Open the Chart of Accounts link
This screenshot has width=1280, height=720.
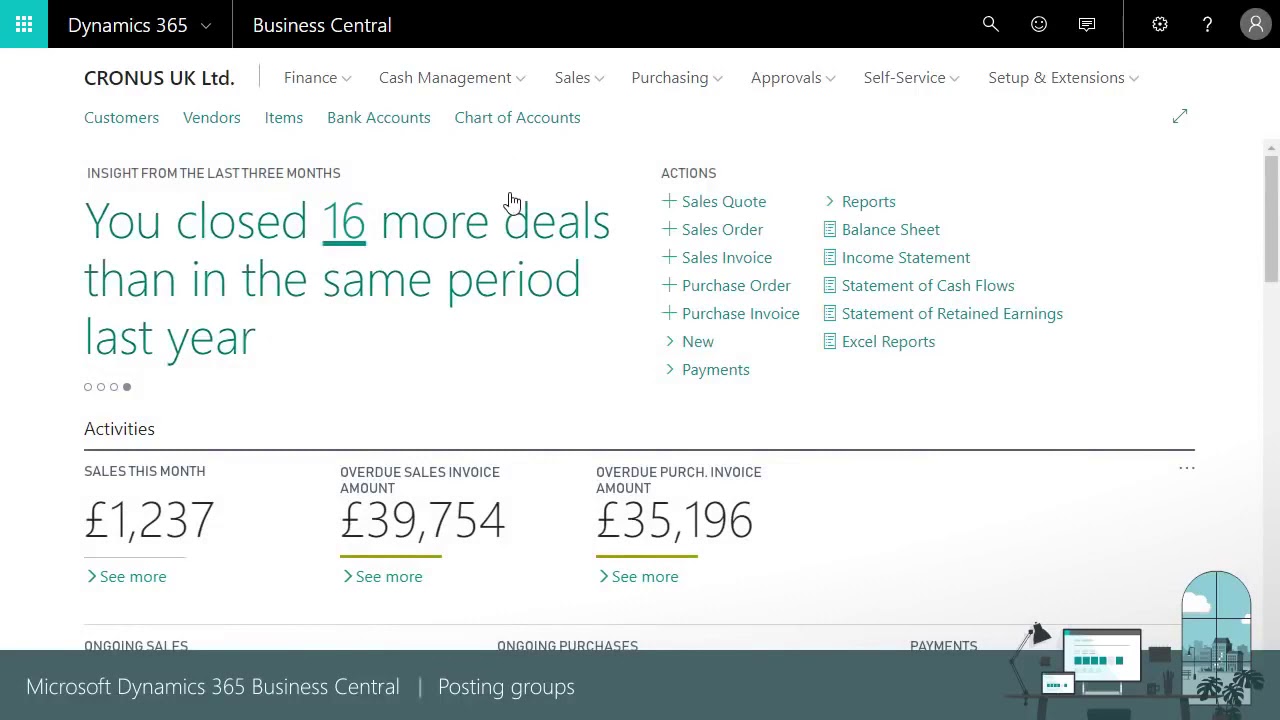tap(517, 117)
